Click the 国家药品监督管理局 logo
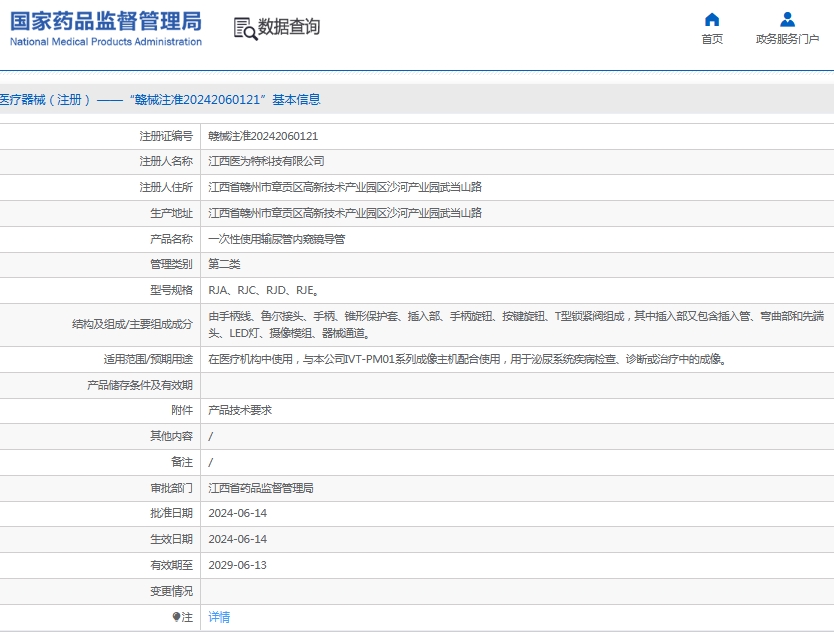The width and height of the screenshot is (834, 636). pyautogui.click(x=106, y=28)
